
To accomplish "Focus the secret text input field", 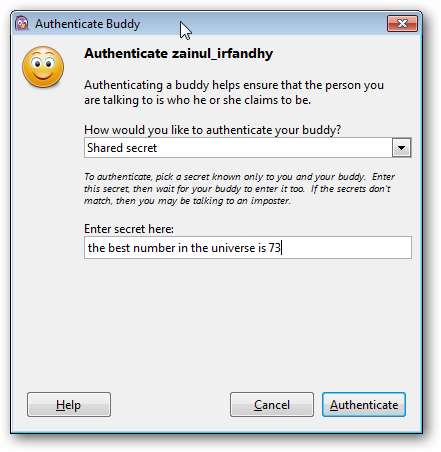I will pos(248,248).
